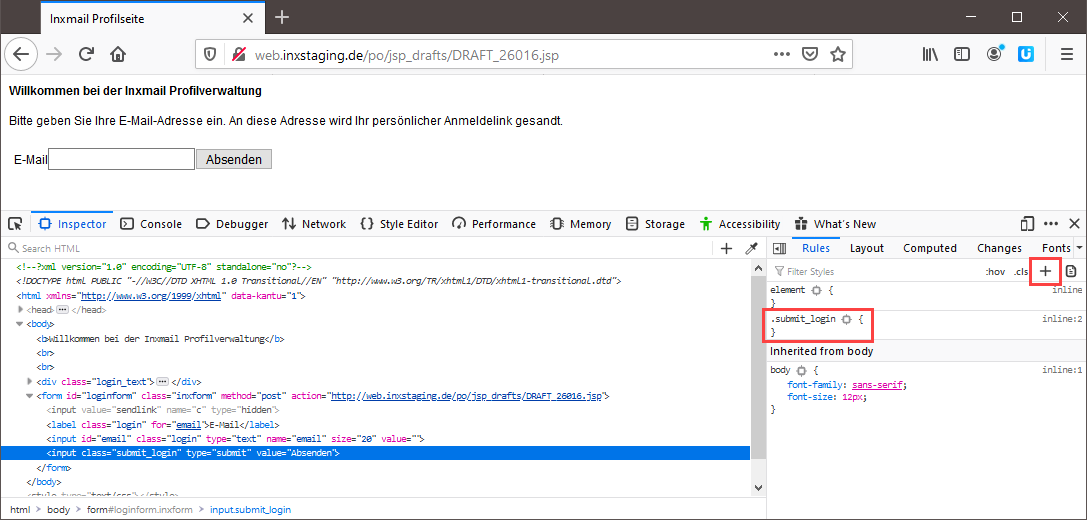Click the sans-serif font-family value
1087x520 pixels.
pyautogui.click(x=877, y=385)
